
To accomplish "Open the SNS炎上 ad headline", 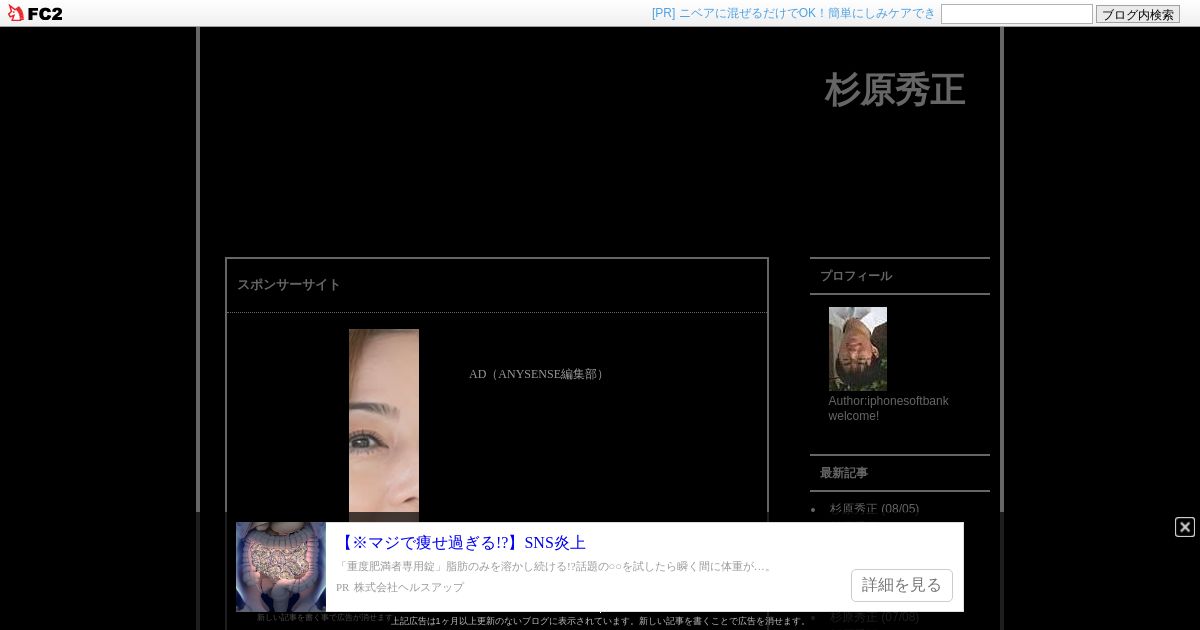I will [x=461, y=543].
